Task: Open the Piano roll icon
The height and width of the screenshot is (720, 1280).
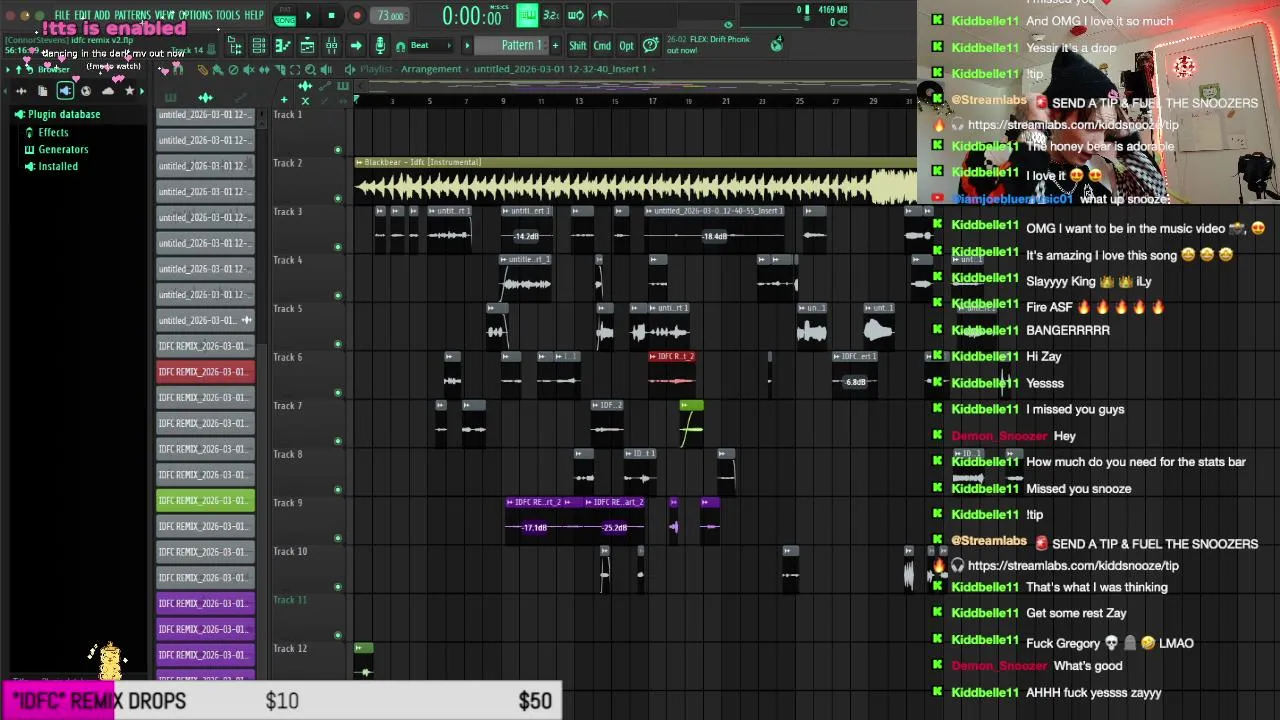Action: (282, 46)
